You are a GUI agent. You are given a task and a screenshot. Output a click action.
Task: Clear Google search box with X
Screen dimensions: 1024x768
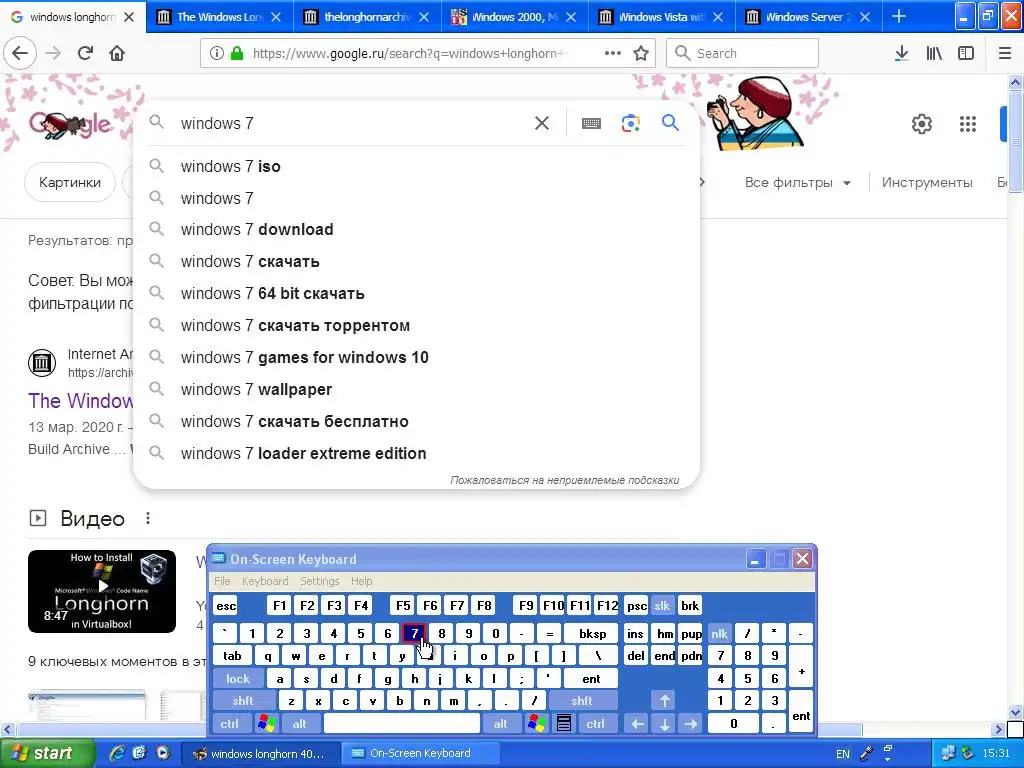[x=541, y=123]
